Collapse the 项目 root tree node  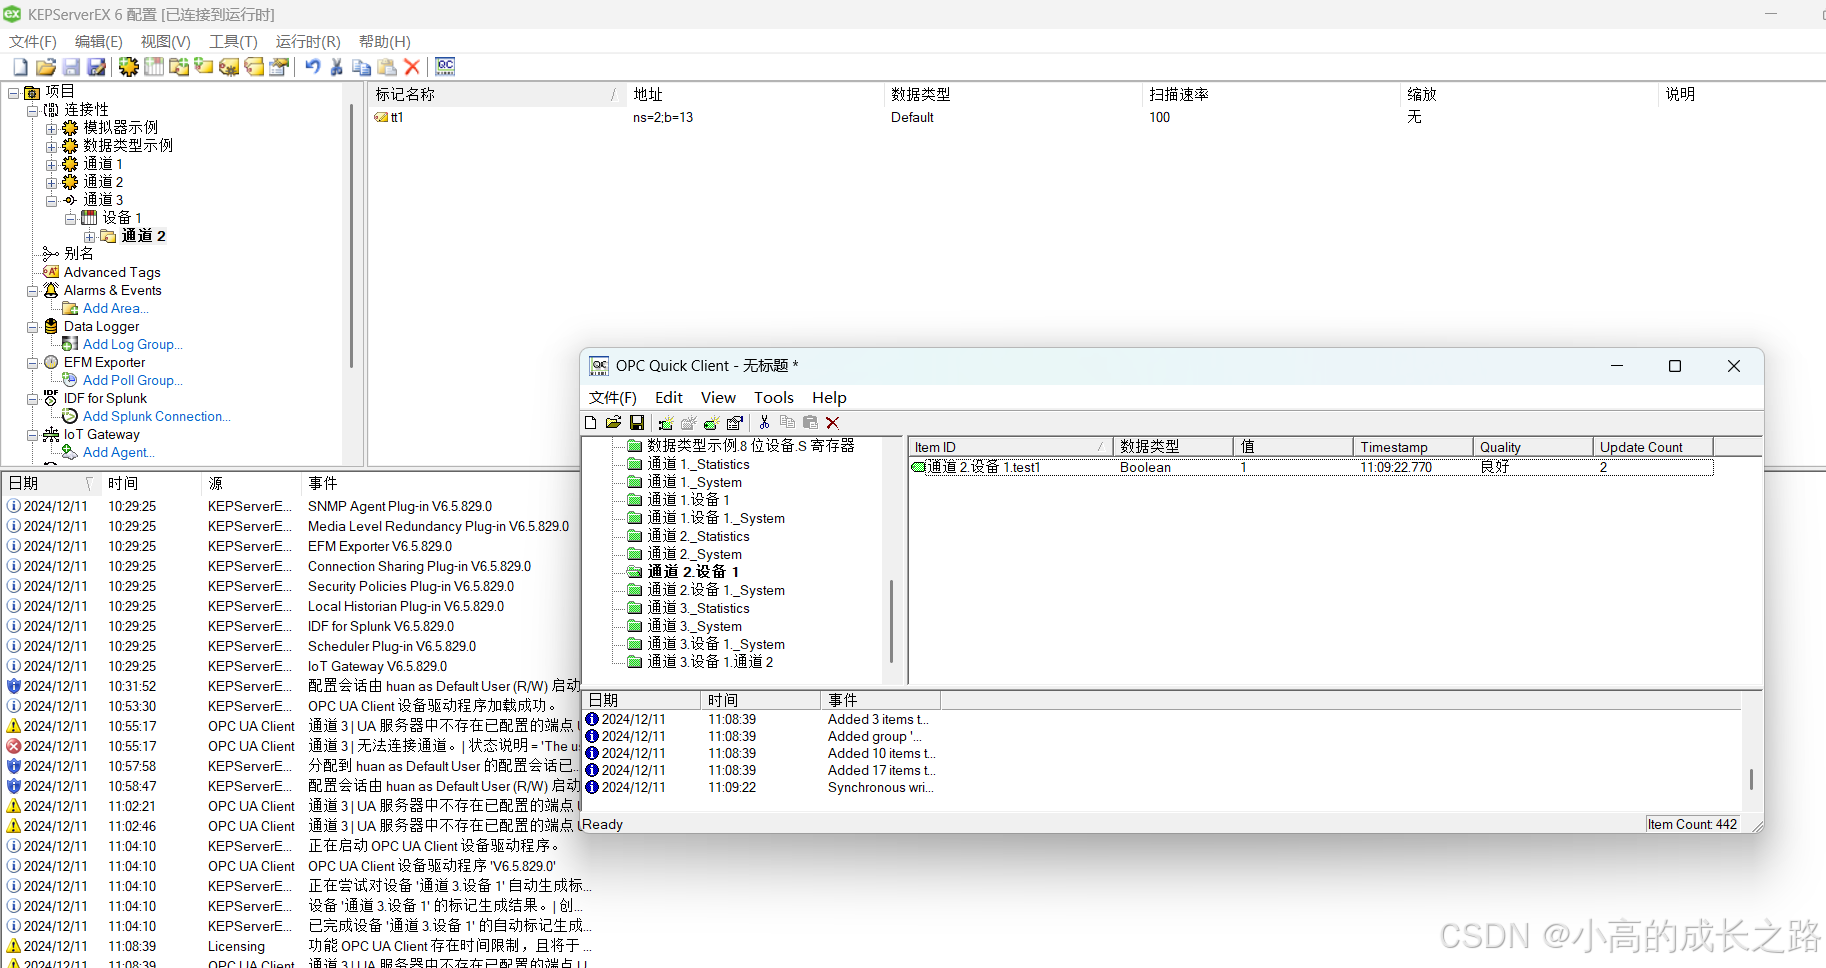(x=14, y=92)
